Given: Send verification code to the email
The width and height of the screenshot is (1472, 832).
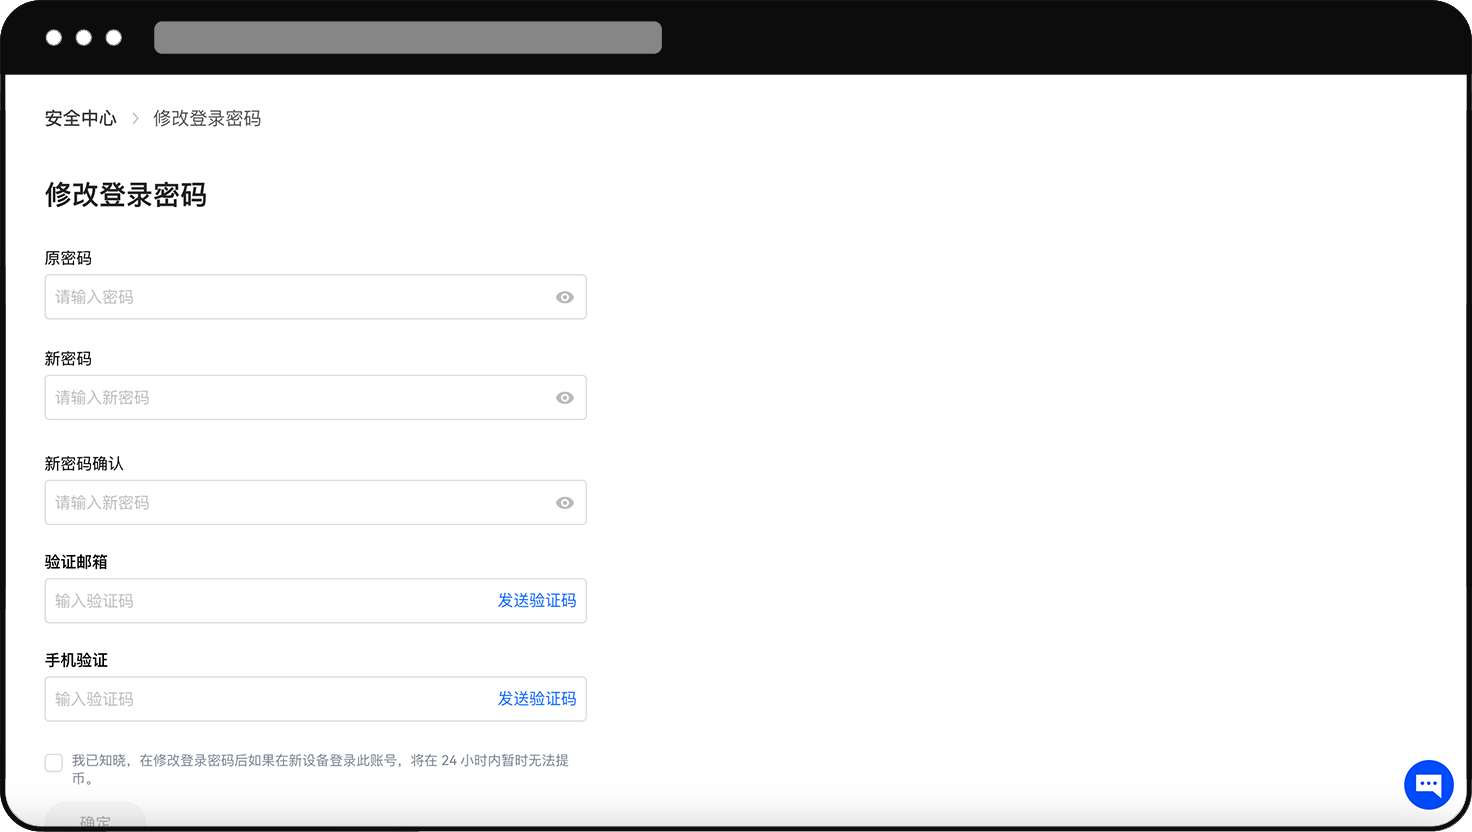Looking at the screenshot, I should pyautogui.click(x=538, y=600).
